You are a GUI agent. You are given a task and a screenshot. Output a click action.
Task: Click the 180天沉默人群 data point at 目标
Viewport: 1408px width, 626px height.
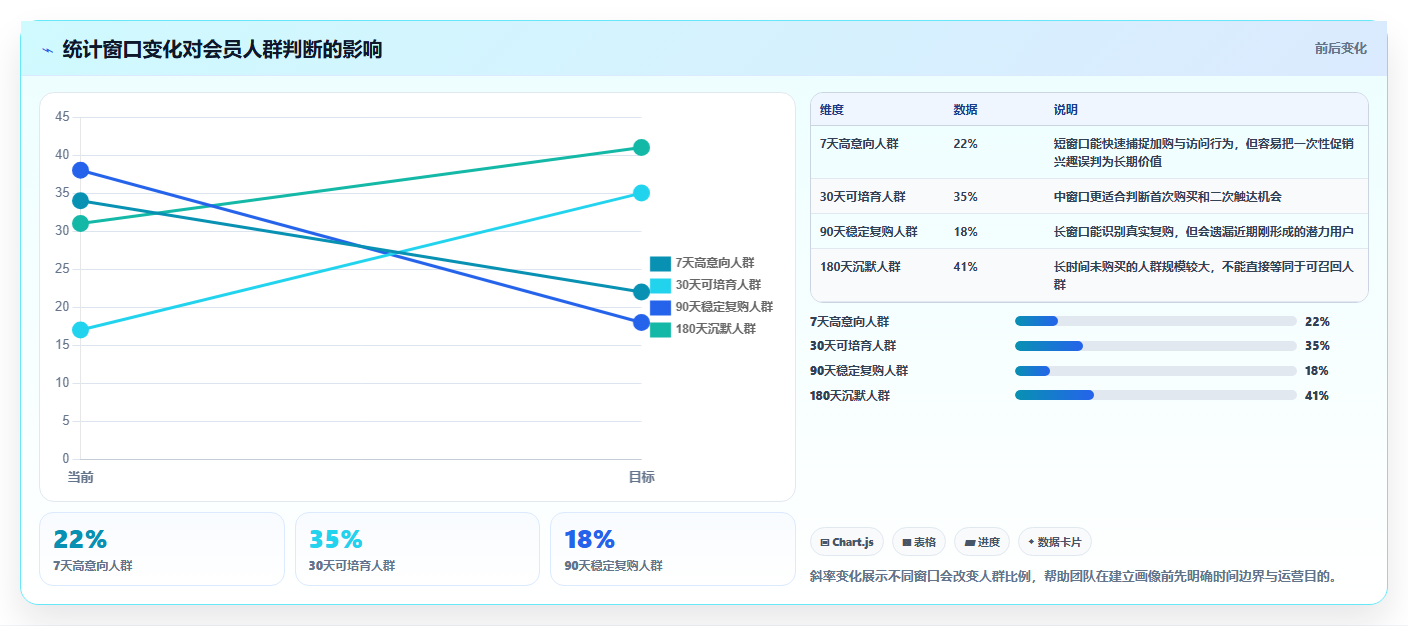pos(641,148)
